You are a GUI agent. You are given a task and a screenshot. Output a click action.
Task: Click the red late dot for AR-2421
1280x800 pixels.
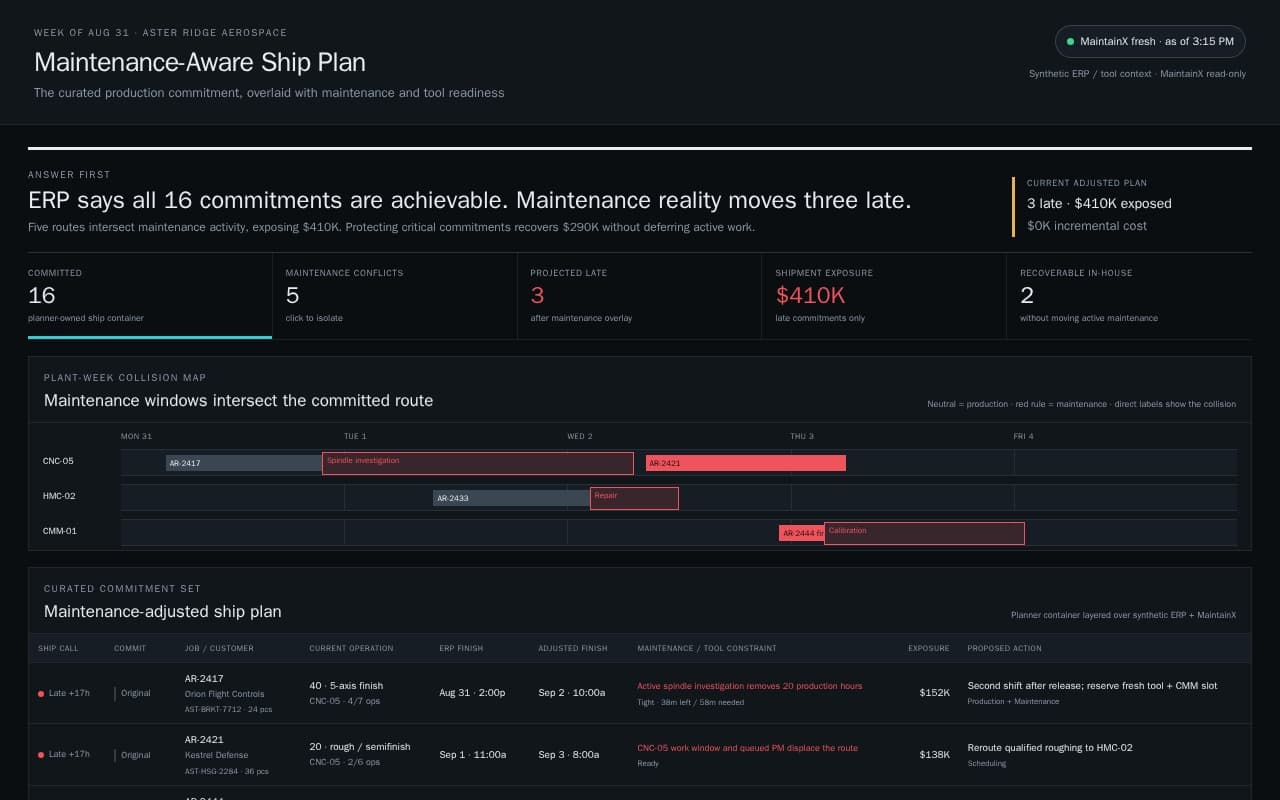(x=41, y=755)
